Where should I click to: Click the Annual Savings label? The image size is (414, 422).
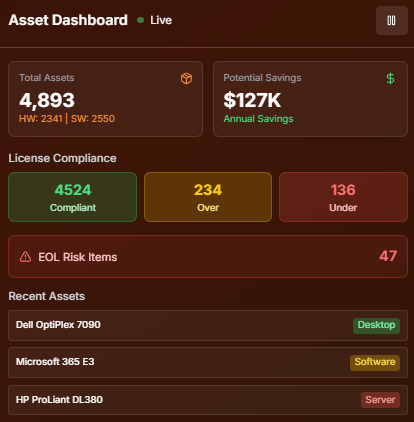(258, 119)
